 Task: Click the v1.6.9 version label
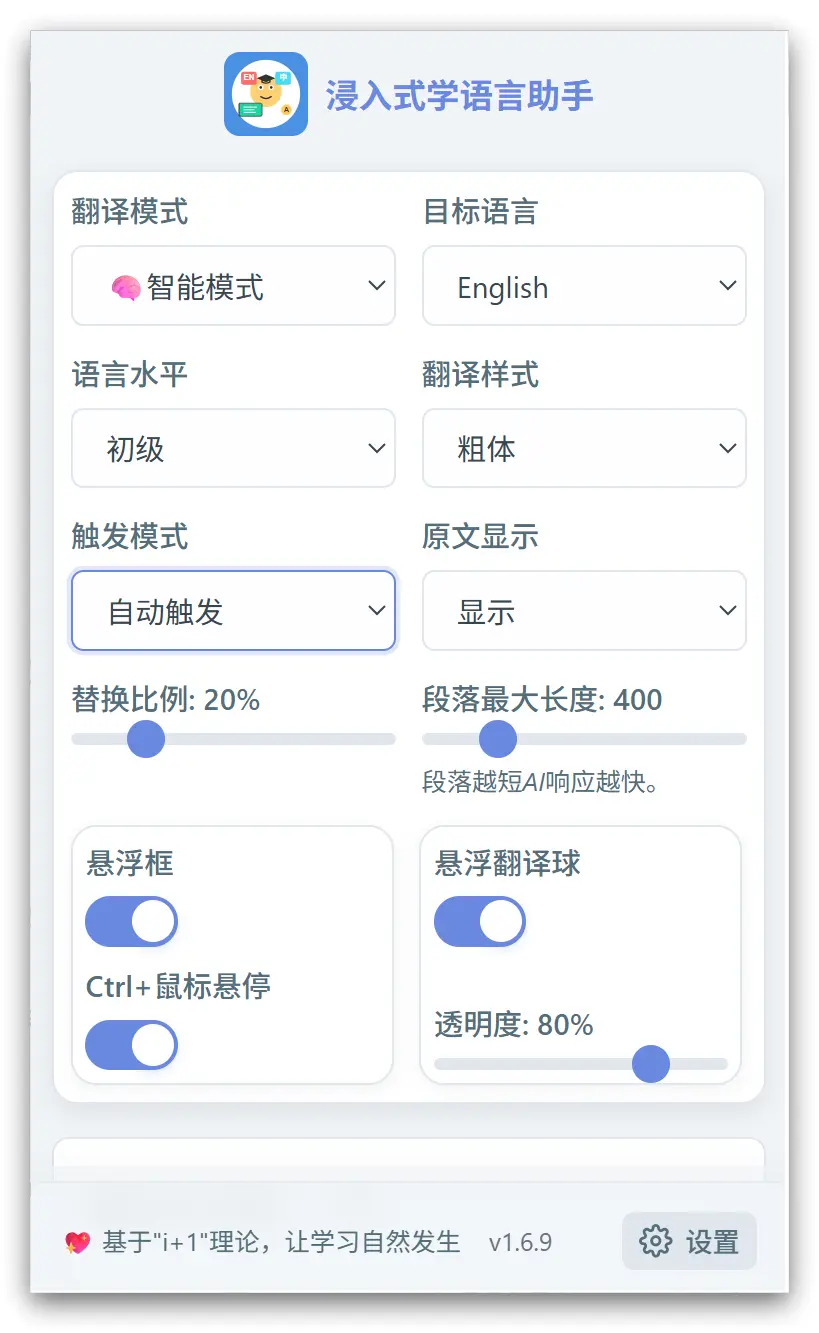coord(520,1243)
